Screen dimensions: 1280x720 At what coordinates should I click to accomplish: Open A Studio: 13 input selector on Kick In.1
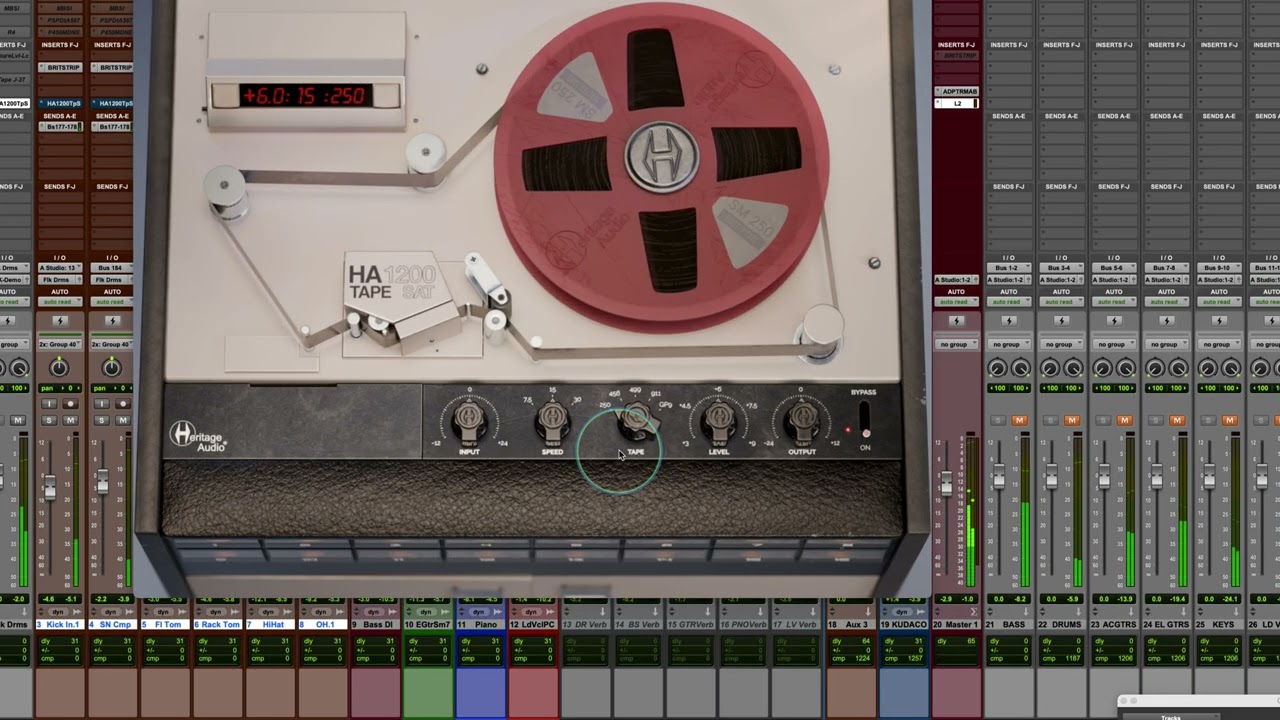click(59, 268)
